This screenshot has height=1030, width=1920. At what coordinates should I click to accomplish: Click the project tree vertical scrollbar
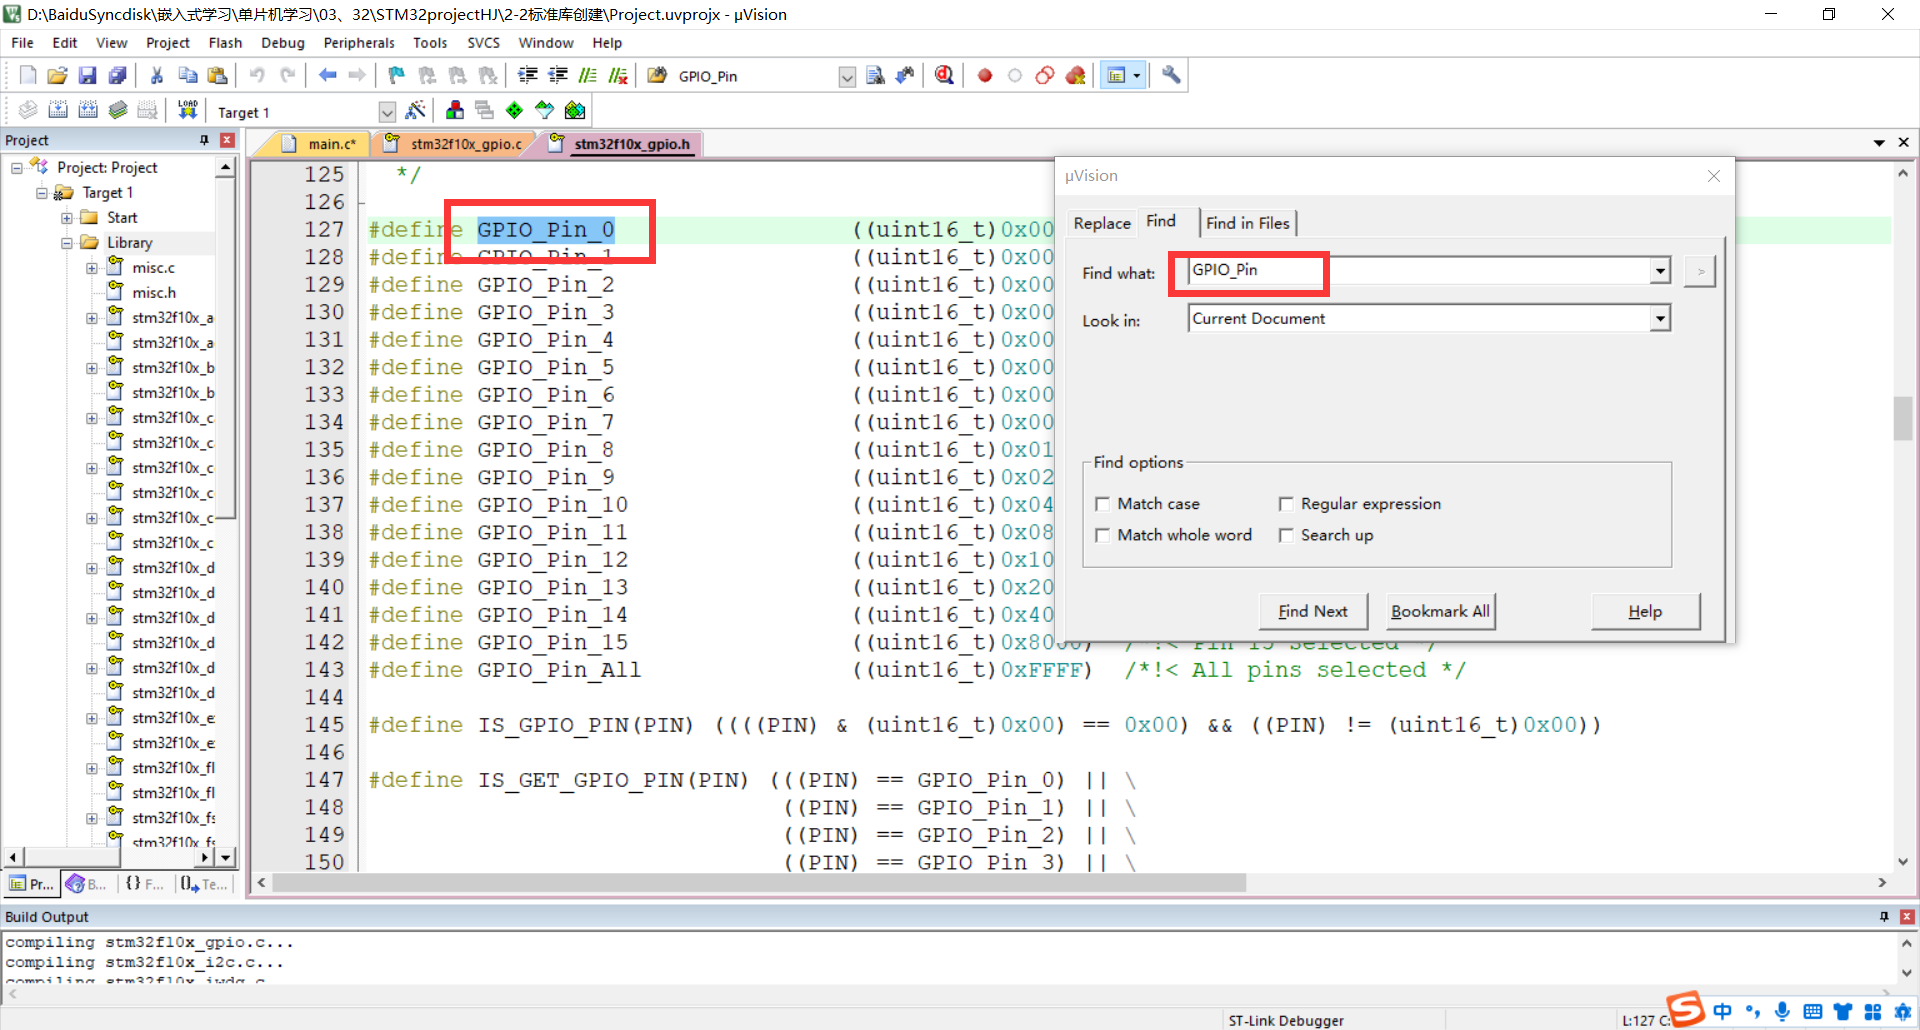[226, 347]
